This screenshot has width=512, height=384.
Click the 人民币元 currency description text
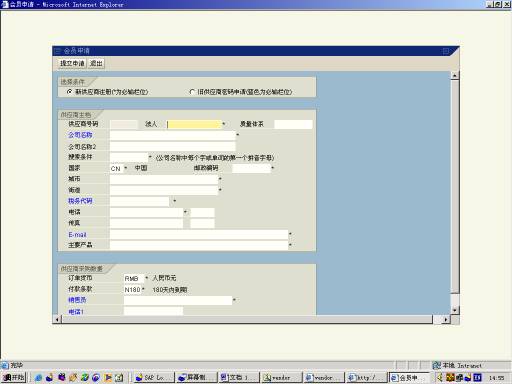164,278
